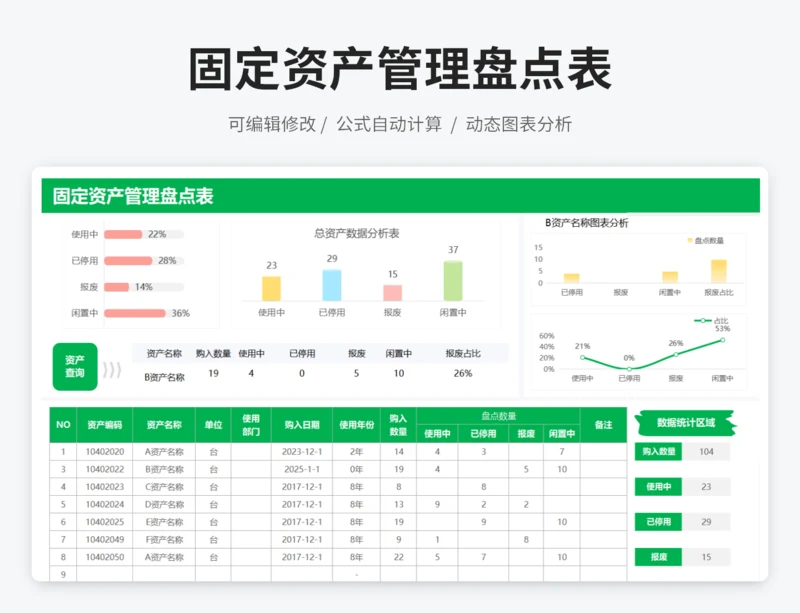Select the E资产名称 cell
This screenshot has width=800, height=613.
[x=164, y=522]
